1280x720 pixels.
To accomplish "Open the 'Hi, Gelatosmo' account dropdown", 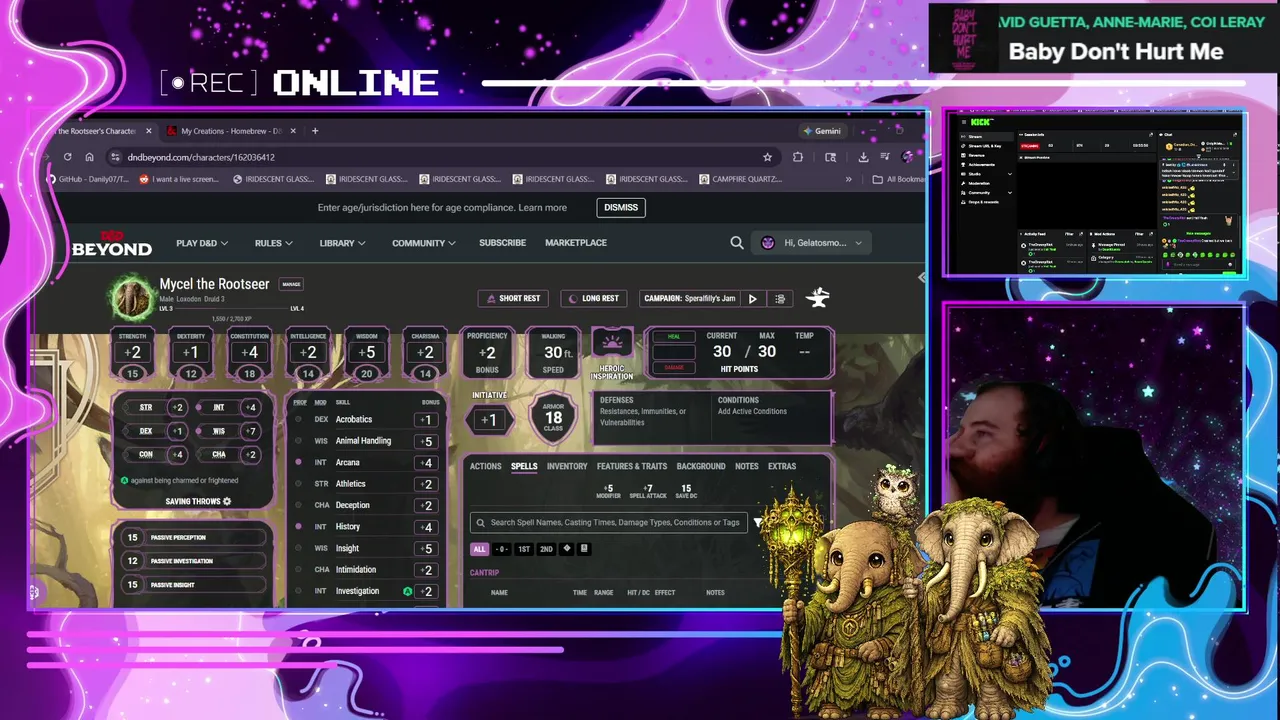I will point(811,243).
